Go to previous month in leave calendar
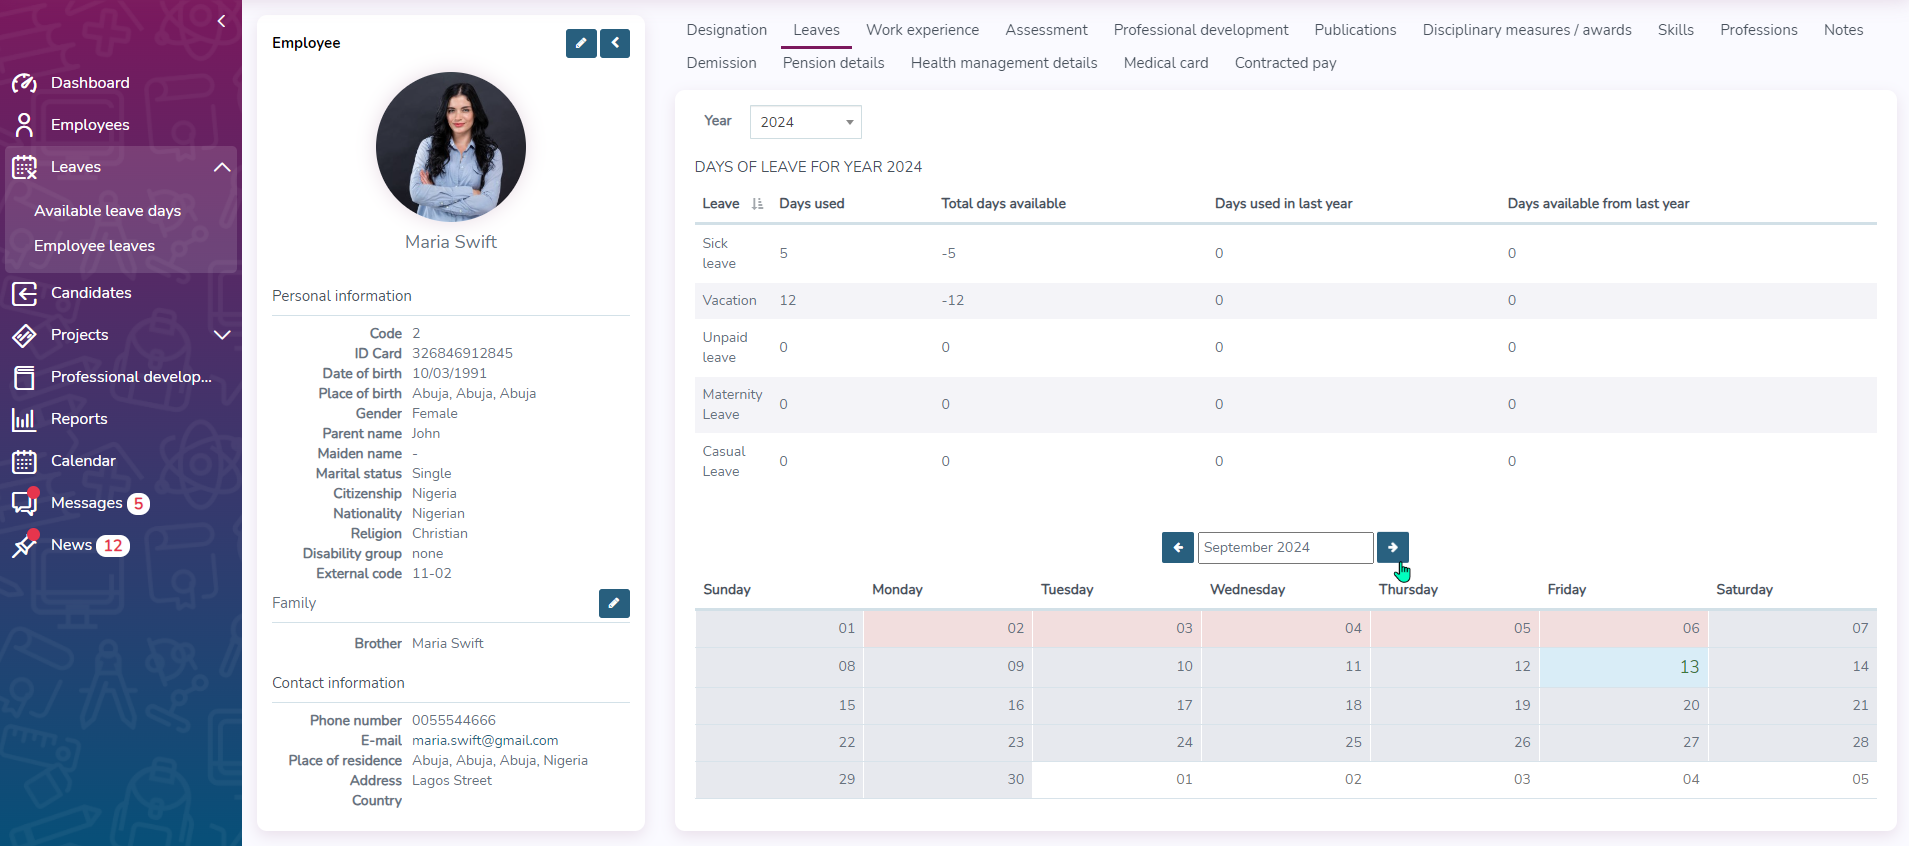Screen dimensions: 1909x846 point(1177,548)
